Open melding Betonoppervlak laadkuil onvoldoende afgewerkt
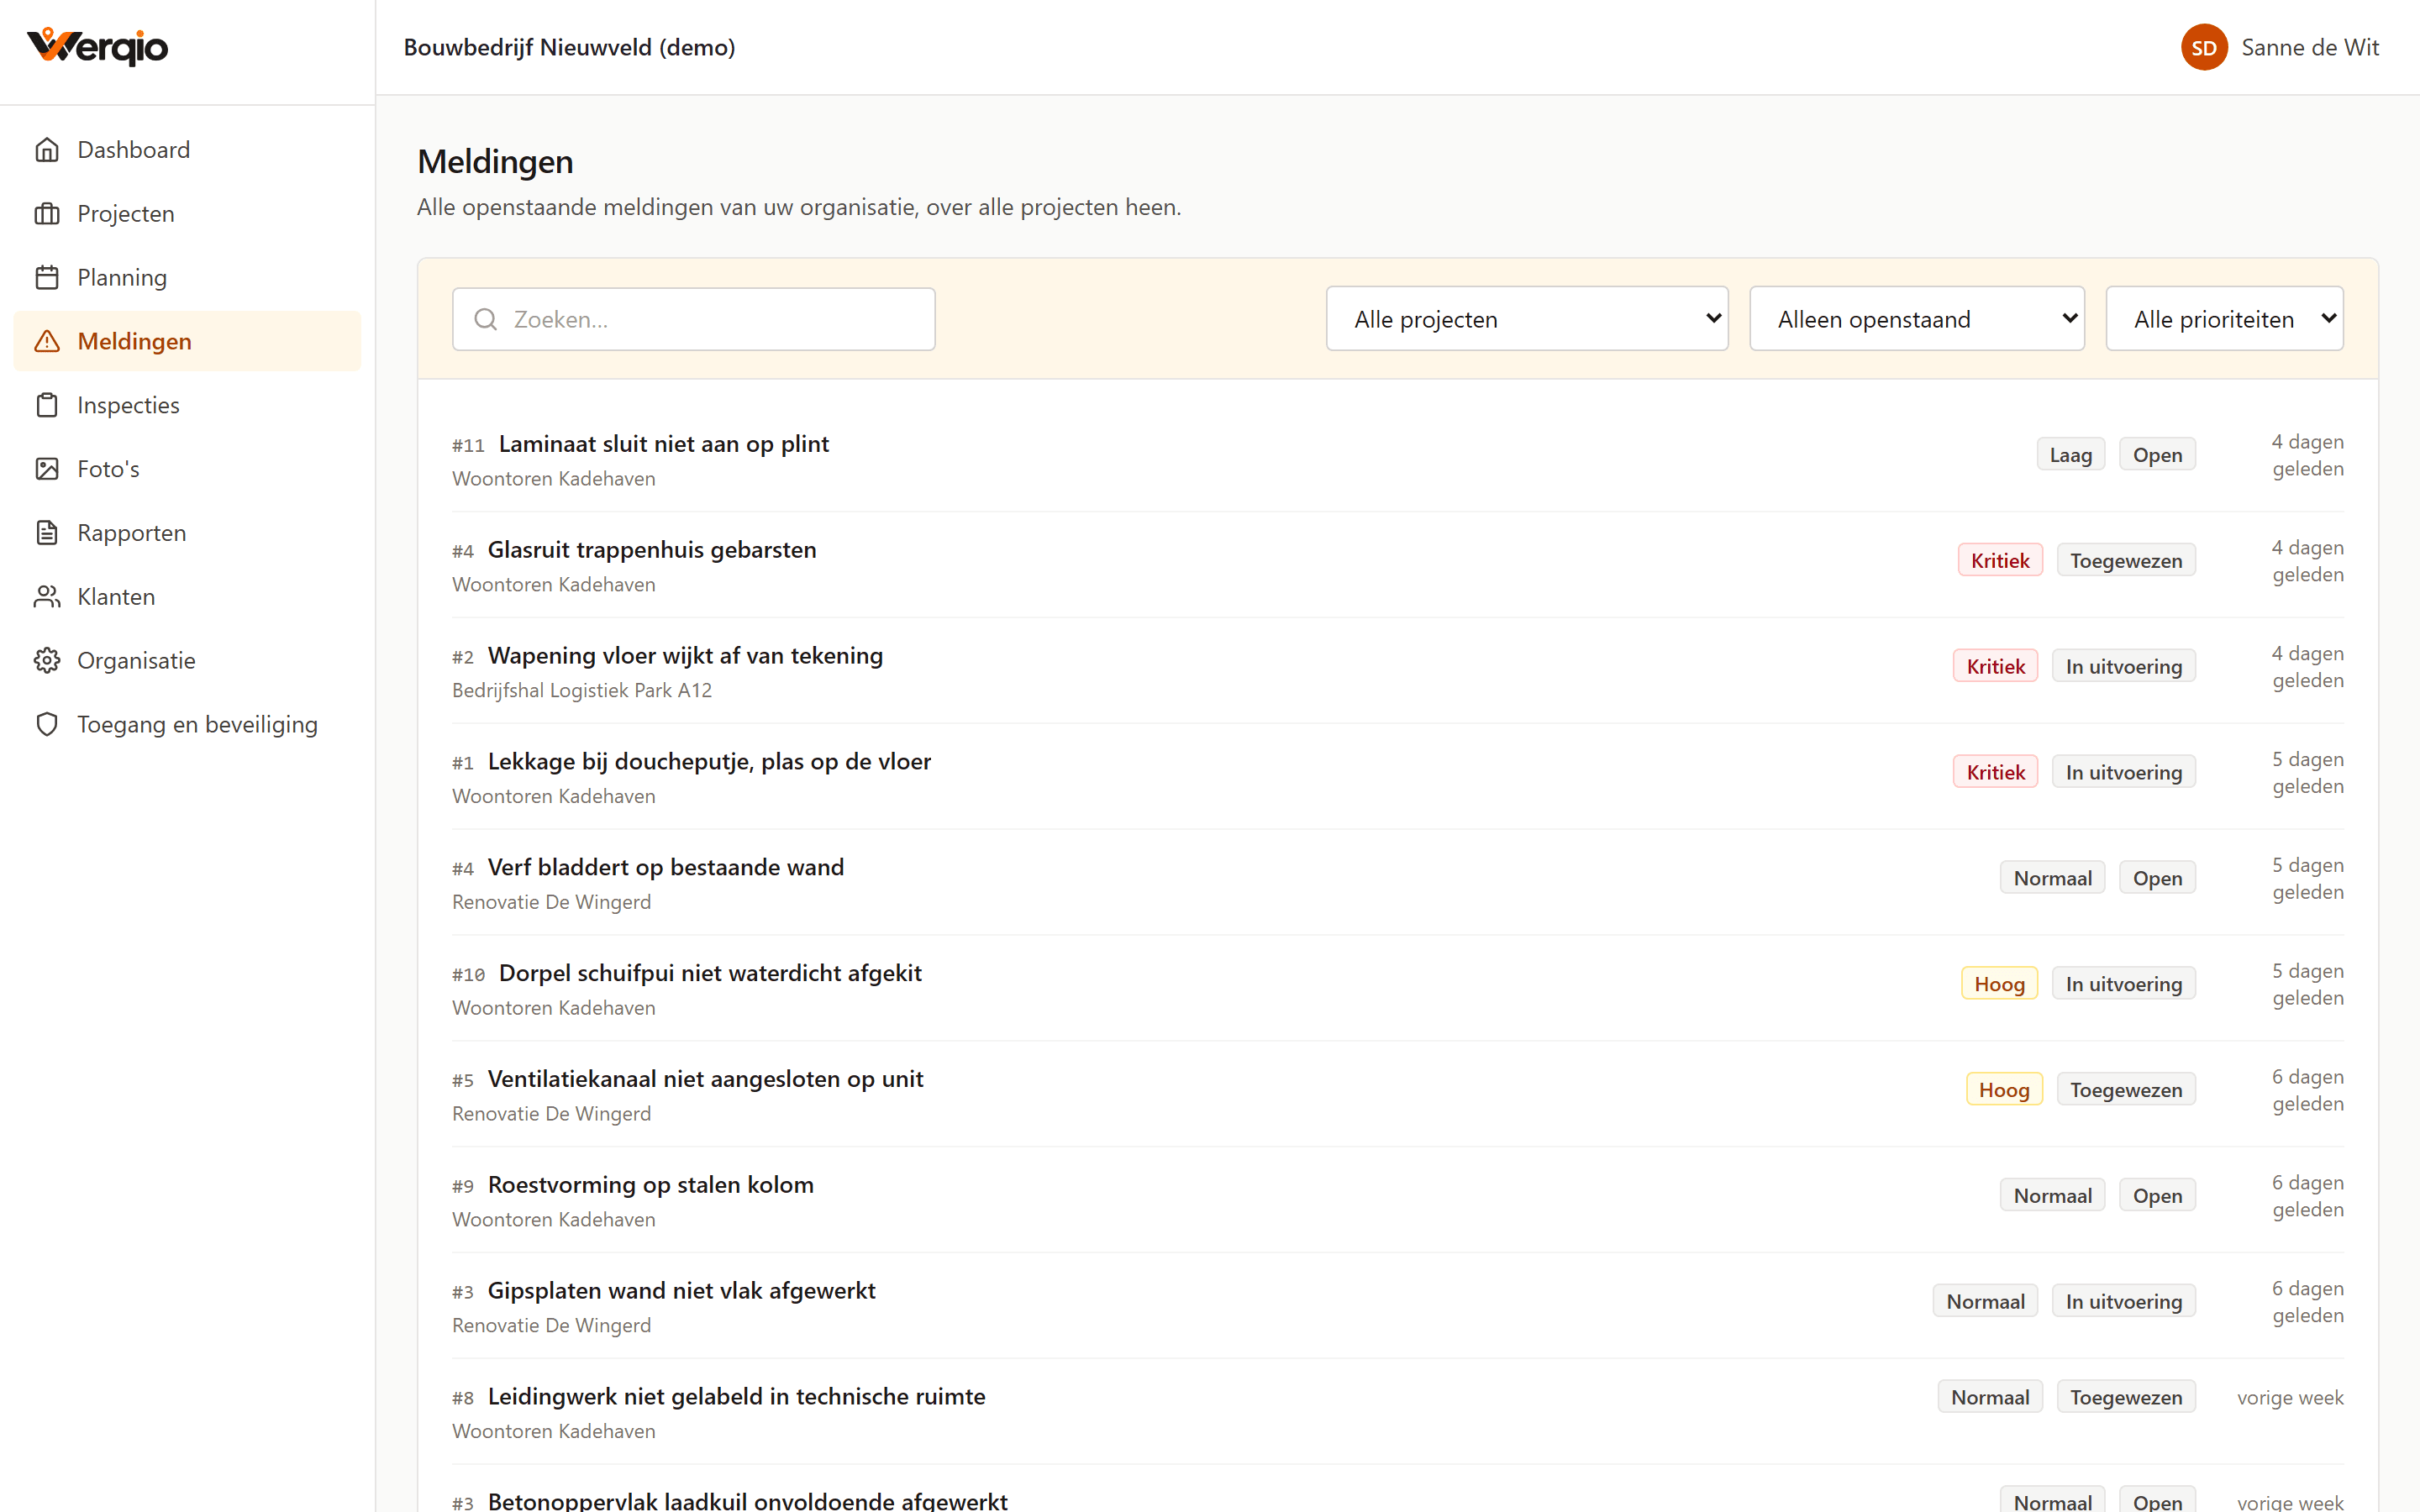Screen dimensions: 2420x1512 pos(747,1500)
